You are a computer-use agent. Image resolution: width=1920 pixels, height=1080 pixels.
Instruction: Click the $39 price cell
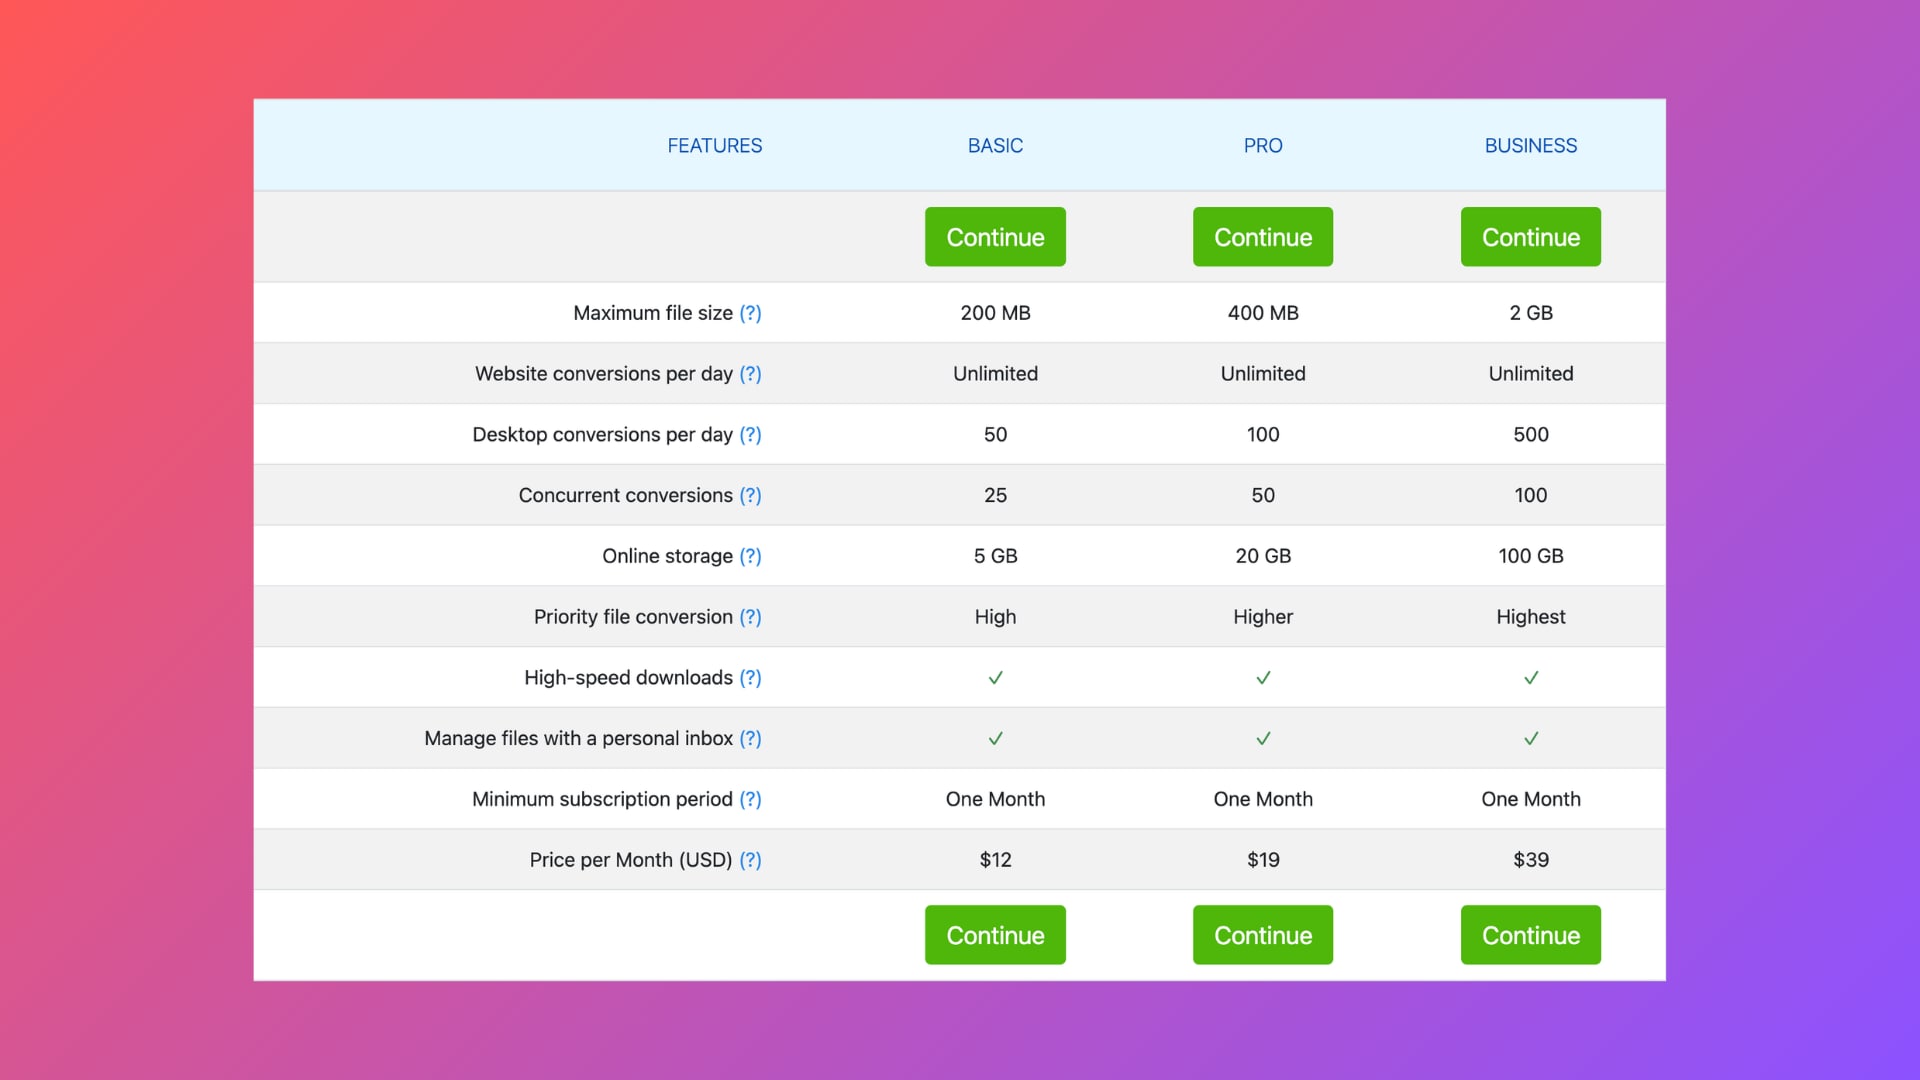1531,860
